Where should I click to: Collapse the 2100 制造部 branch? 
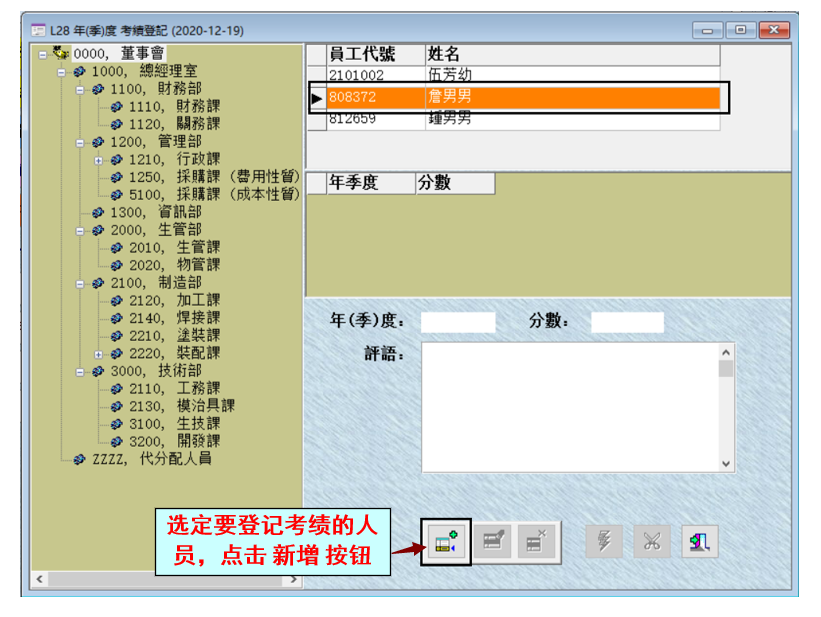[80, 284]
